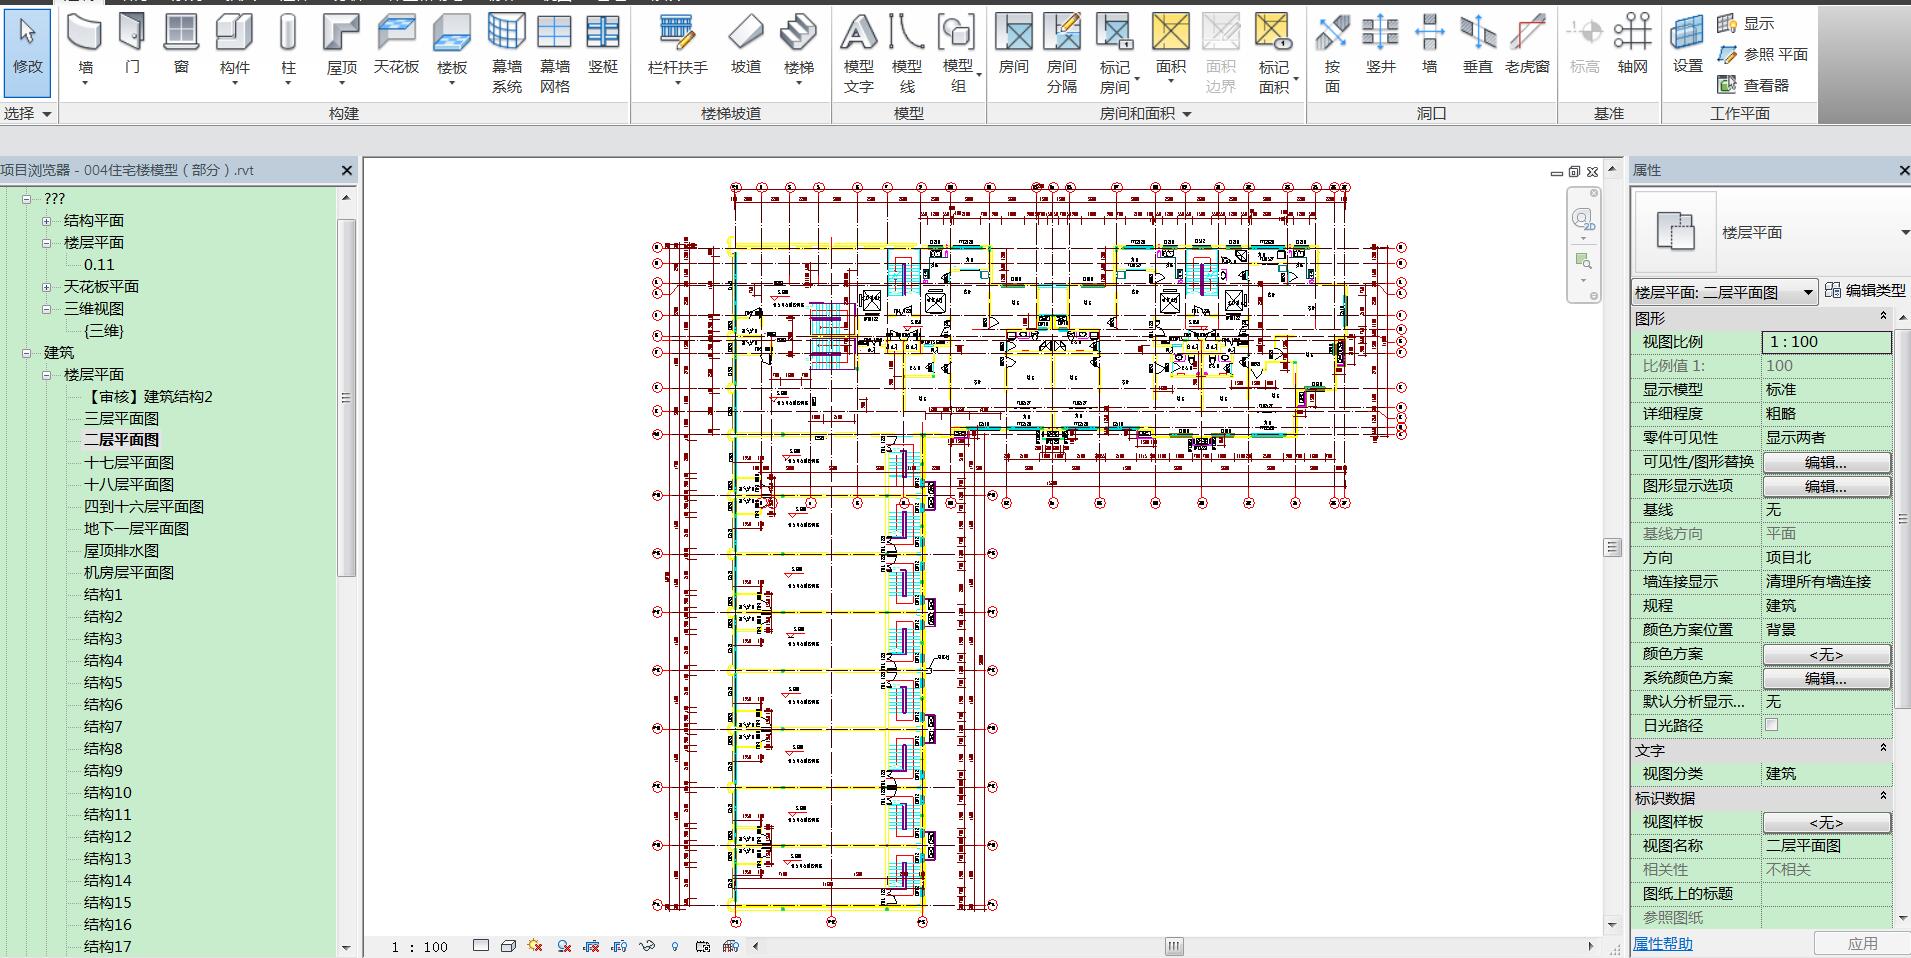Click the 1 : 100 view scale control
The width and height of the screenshot is (1911, 958).
(420, 946)
